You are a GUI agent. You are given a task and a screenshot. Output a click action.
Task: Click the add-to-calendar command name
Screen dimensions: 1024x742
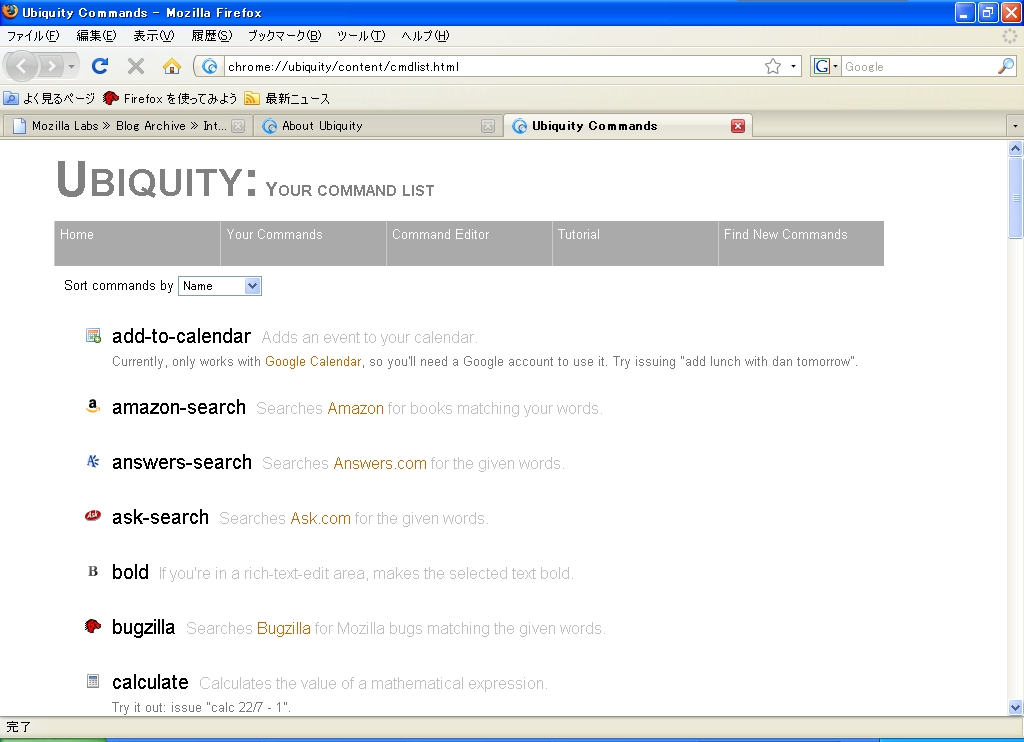[x=182, y=336]
